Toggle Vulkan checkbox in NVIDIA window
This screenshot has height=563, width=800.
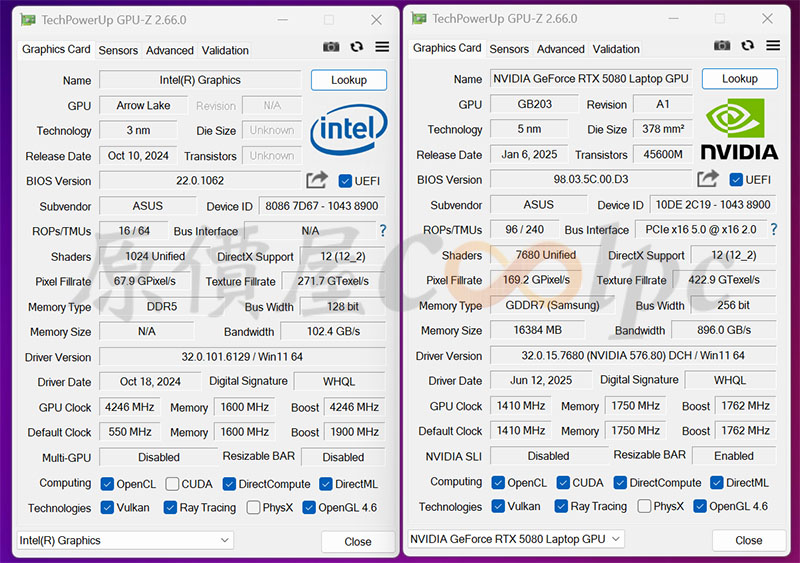tap(498, 506)
